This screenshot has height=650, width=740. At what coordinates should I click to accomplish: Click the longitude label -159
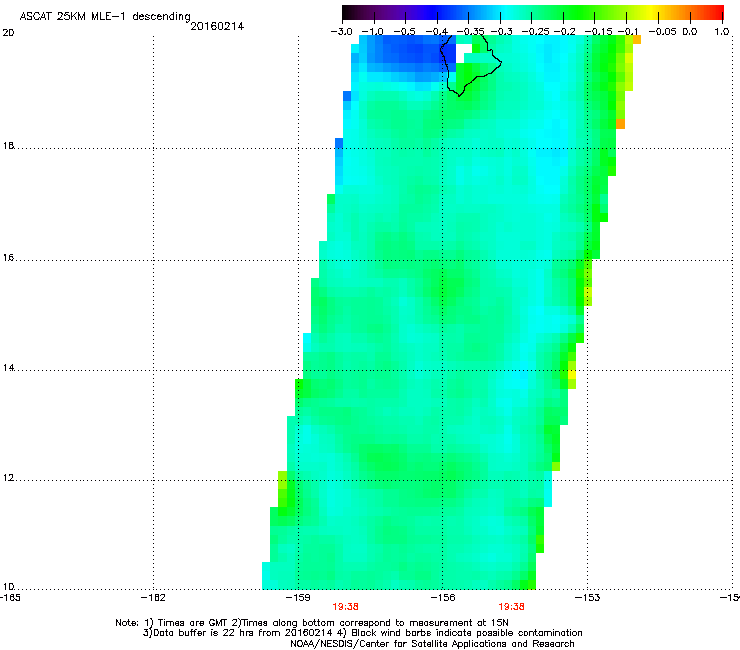298,598
